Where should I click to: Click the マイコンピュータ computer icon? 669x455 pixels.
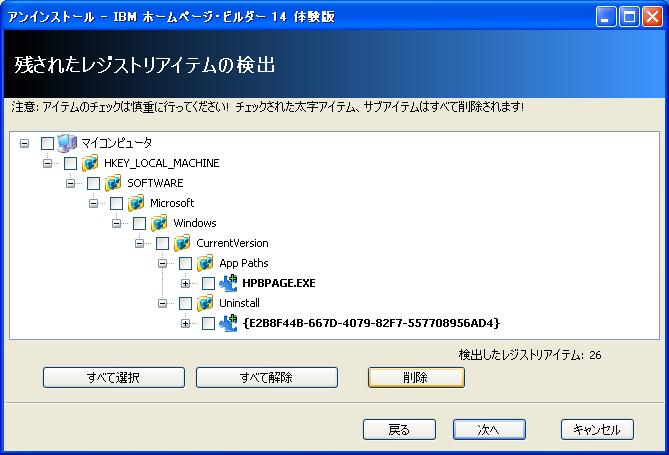pyautogui.click(x=67, y=143)
